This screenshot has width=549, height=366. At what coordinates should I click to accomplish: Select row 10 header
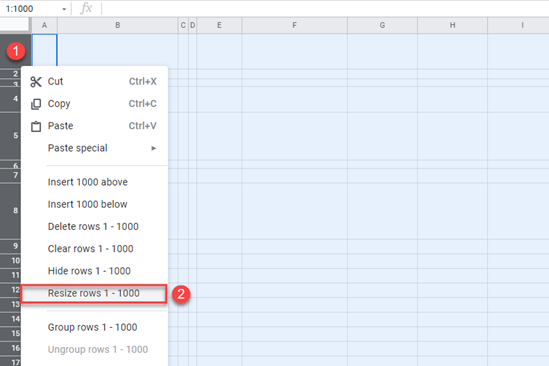tap(11, 261)
